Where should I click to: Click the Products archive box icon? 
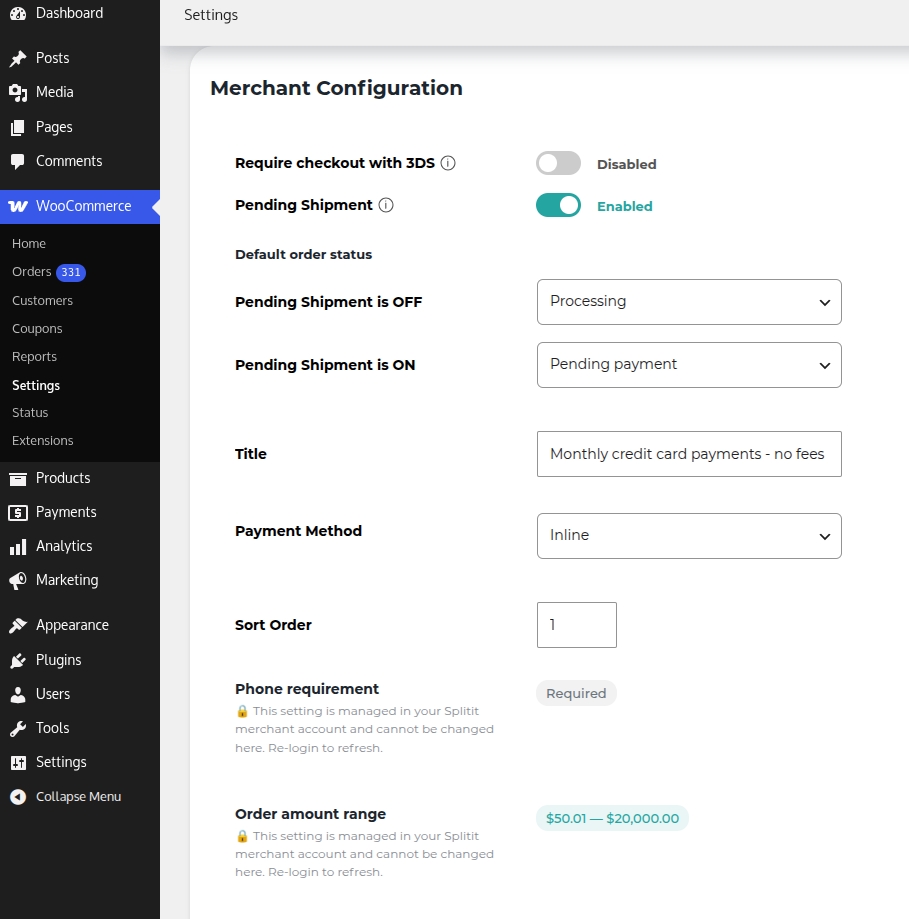click(x=18, y=479)
